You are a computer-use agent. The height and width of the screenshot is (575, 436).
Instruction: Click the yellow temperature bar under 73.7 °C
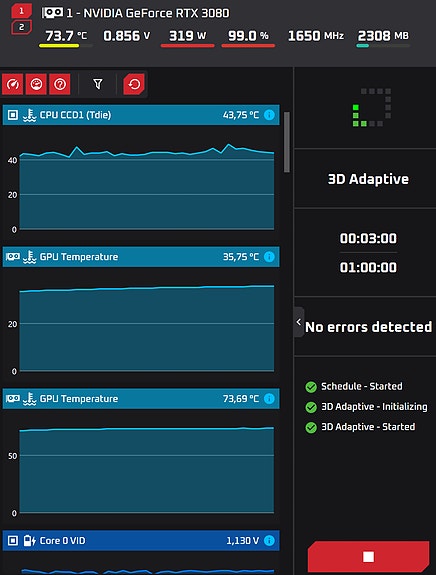[59, 46]
